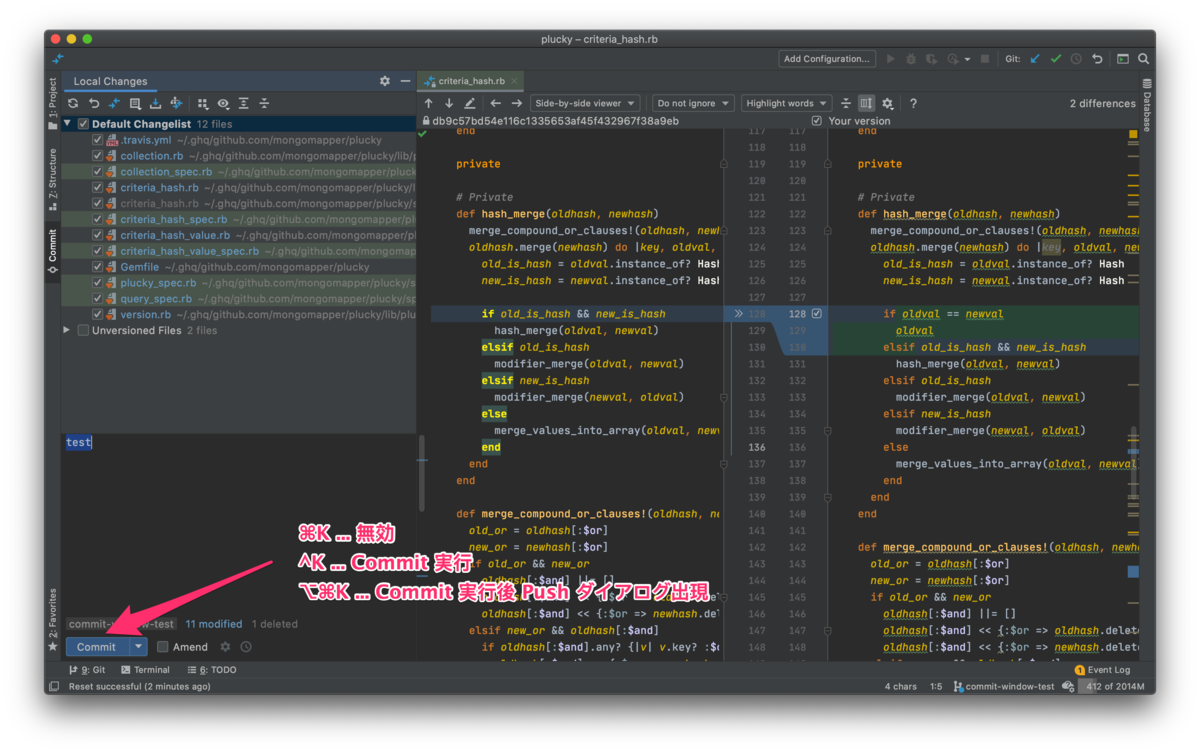Image resolution: width=1200 pixels, height=753 pixels.
Task: Open the TODO tool window tab
Action: click(211, 670)
